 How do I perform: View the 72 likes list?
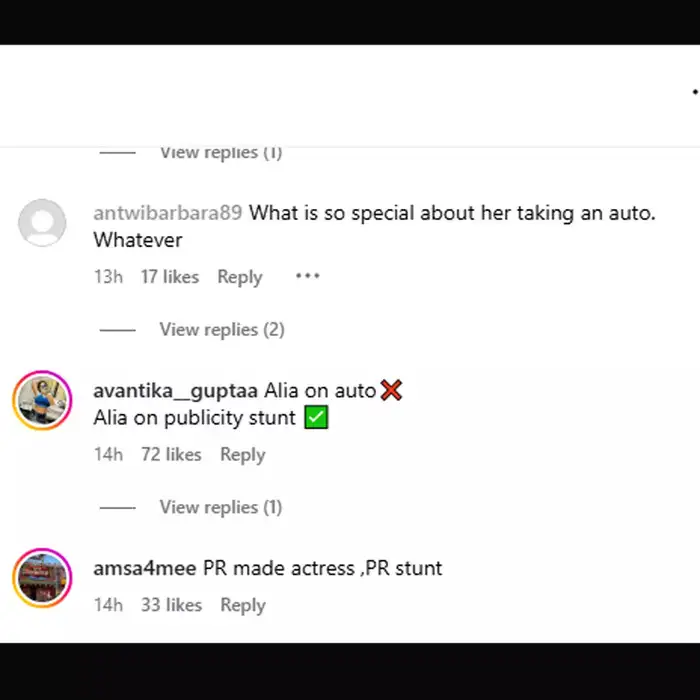[171, 454]
